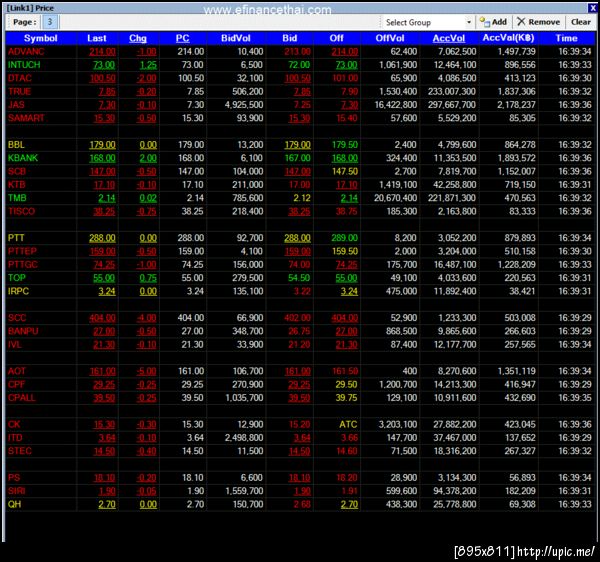Click QH accumulated value 69,308

[x=522, y=505]
